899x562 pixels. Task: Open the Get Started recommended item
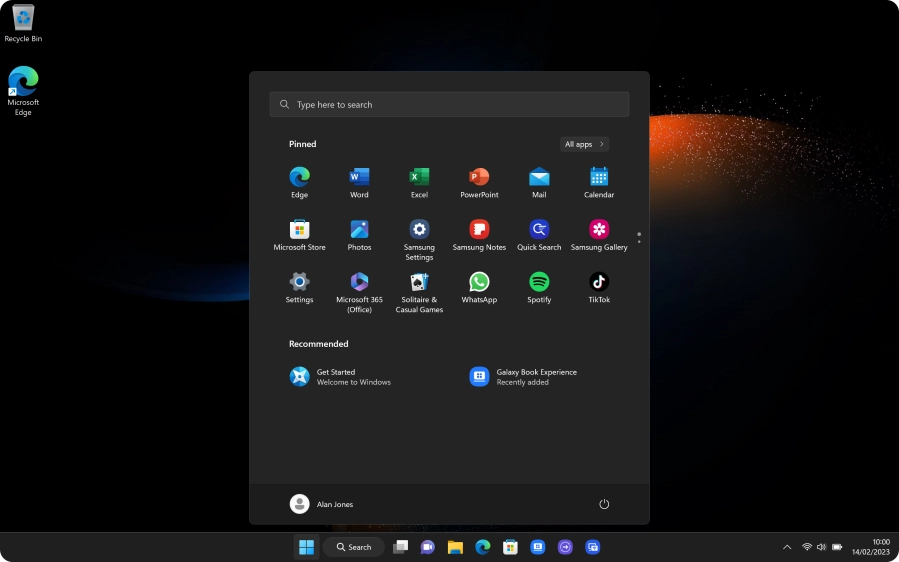click(x=340, y=376)
